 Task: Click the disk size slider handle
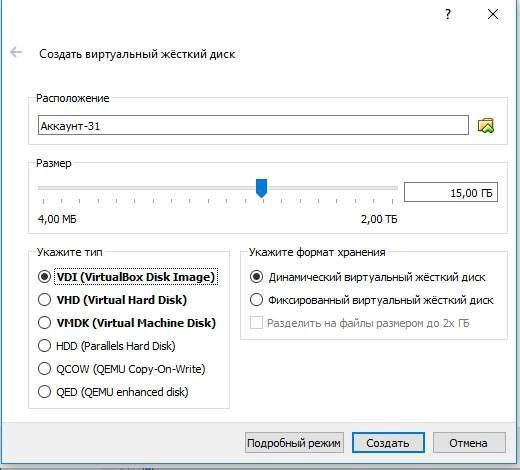[261, 188]
